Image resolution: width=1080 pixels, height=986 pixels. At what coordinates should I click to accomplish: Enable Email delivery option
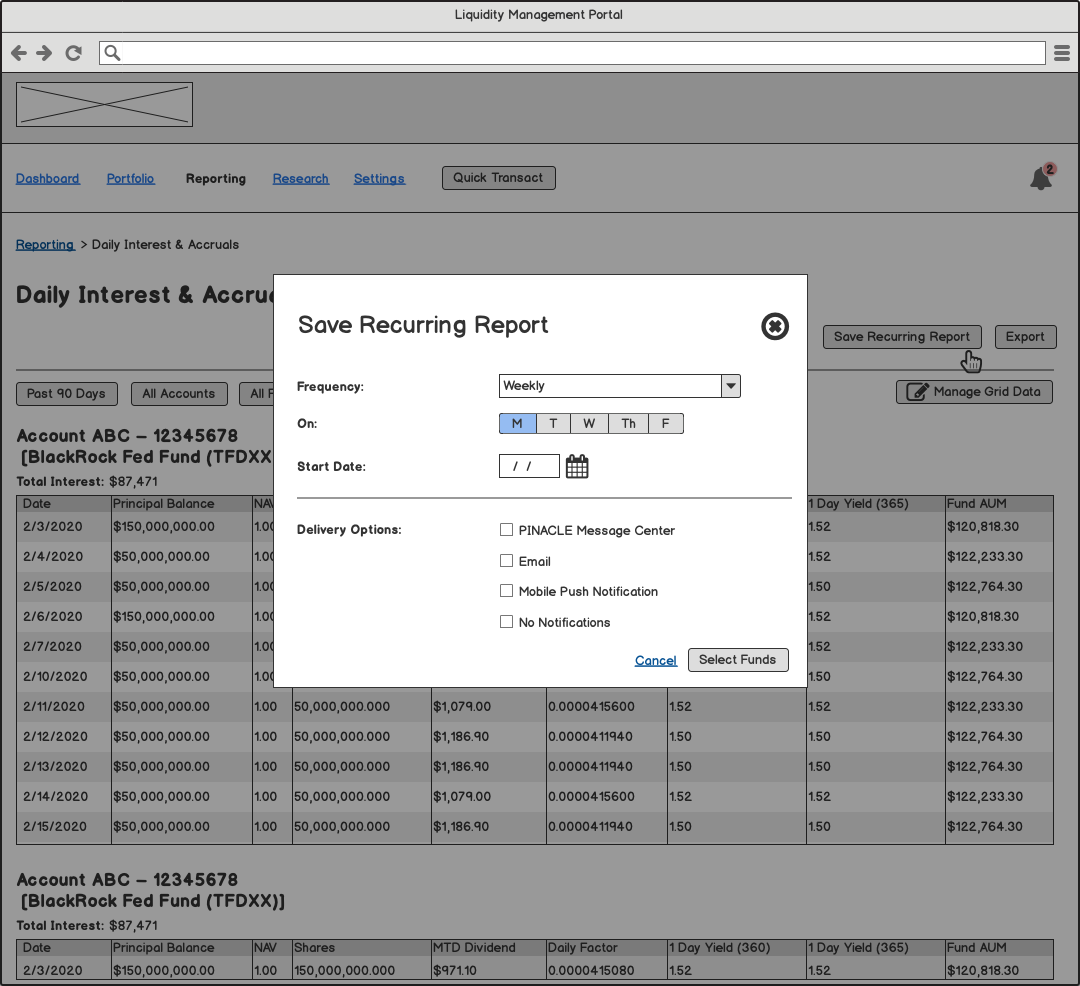pos(506,560)
